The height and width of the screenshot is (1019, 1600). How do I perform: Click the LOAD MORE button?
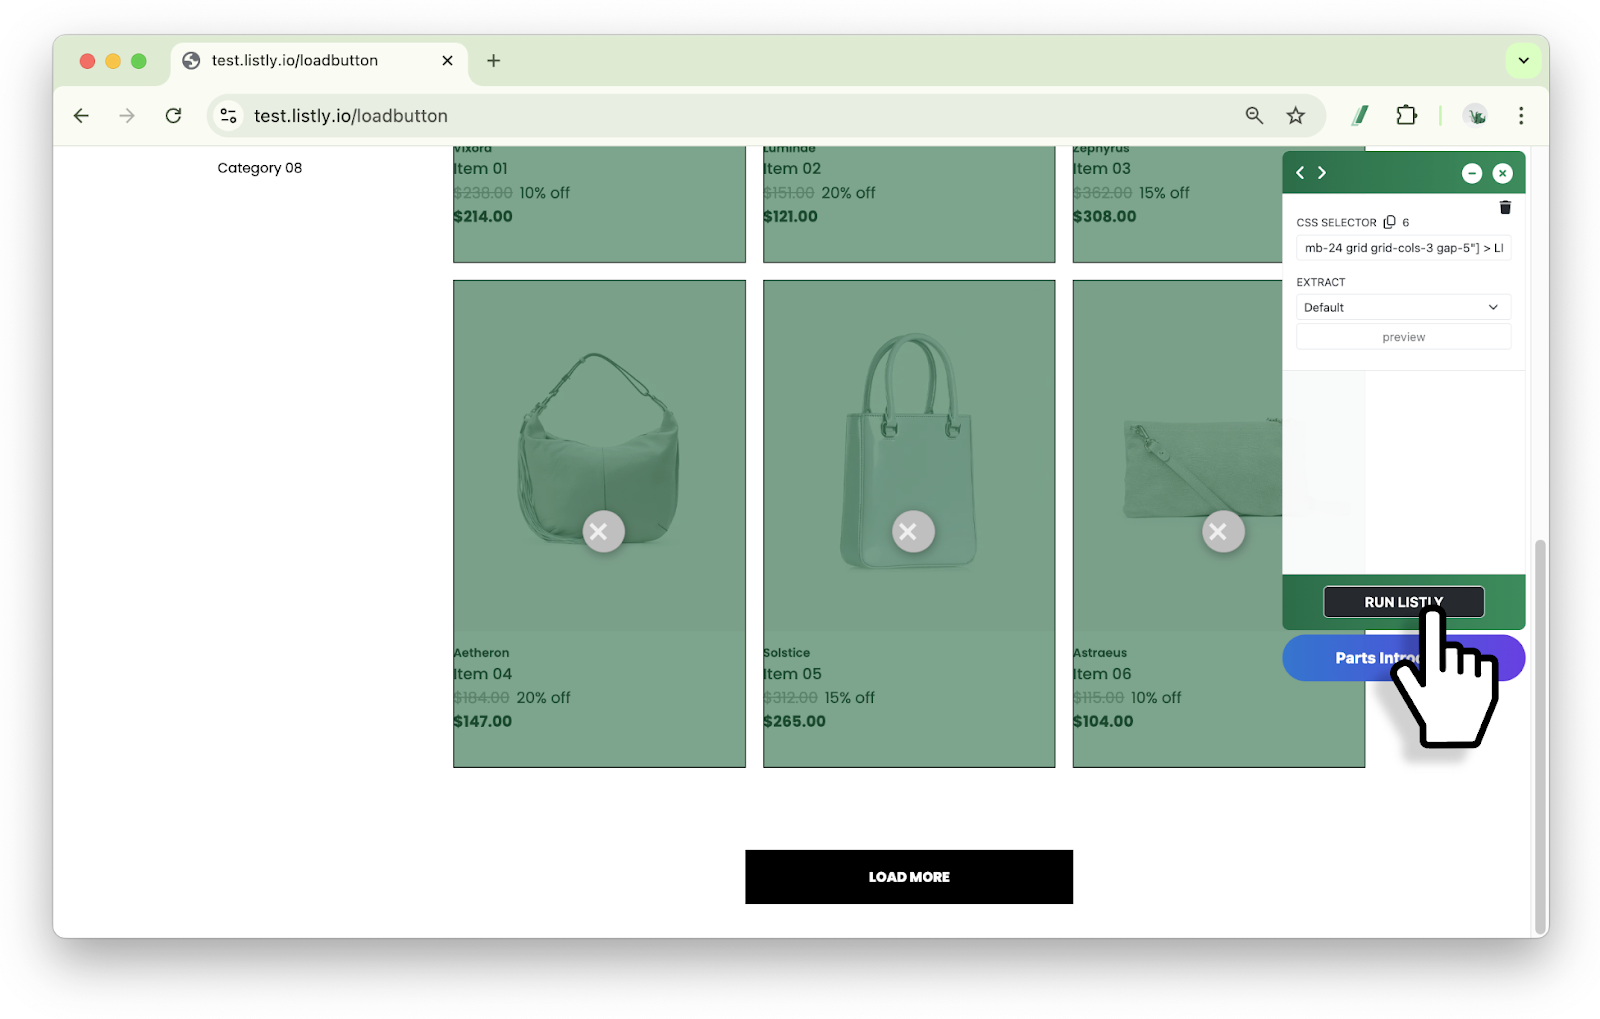point(908,877)
